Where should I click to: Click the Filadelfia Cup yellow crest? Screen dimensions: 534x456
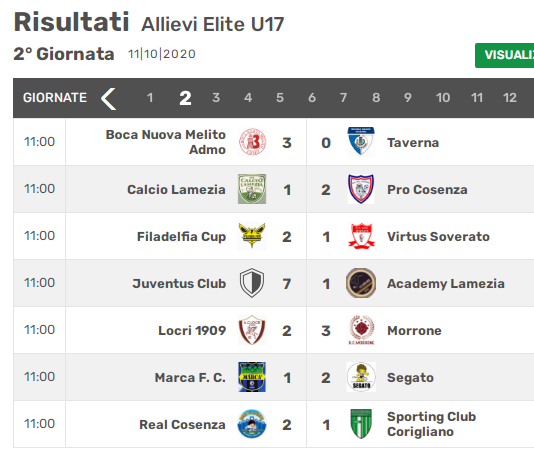pos(252,236)
